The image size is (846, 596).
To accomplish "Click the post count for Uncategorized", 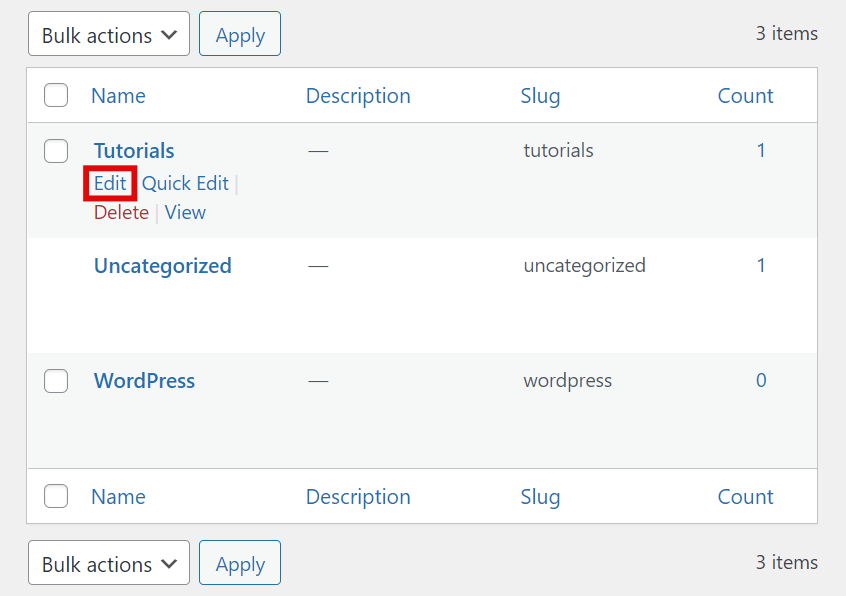I will [761, 266].
